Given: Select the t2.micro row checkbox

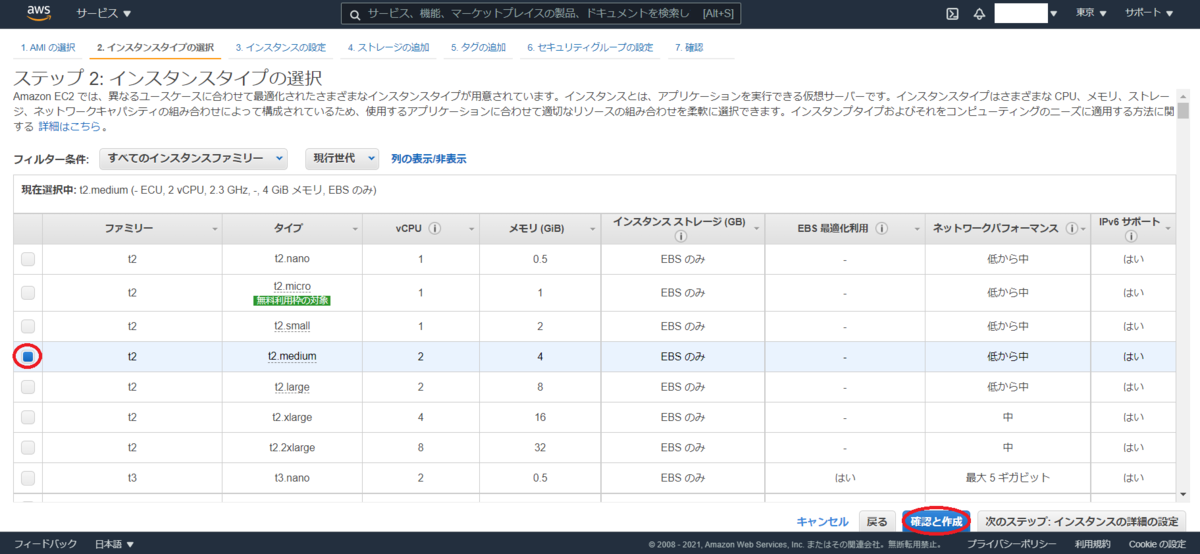Looking at the screenshot, I should (28, 293).
